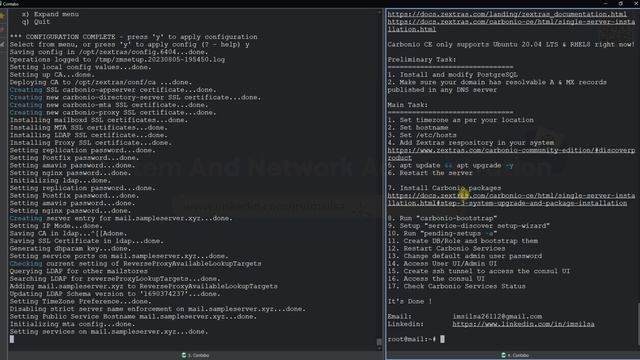Click 'Installing MTA SSL certificate' line
Image resolution: width=640 pixels, height=360 pixels.
tap(89, 127)
